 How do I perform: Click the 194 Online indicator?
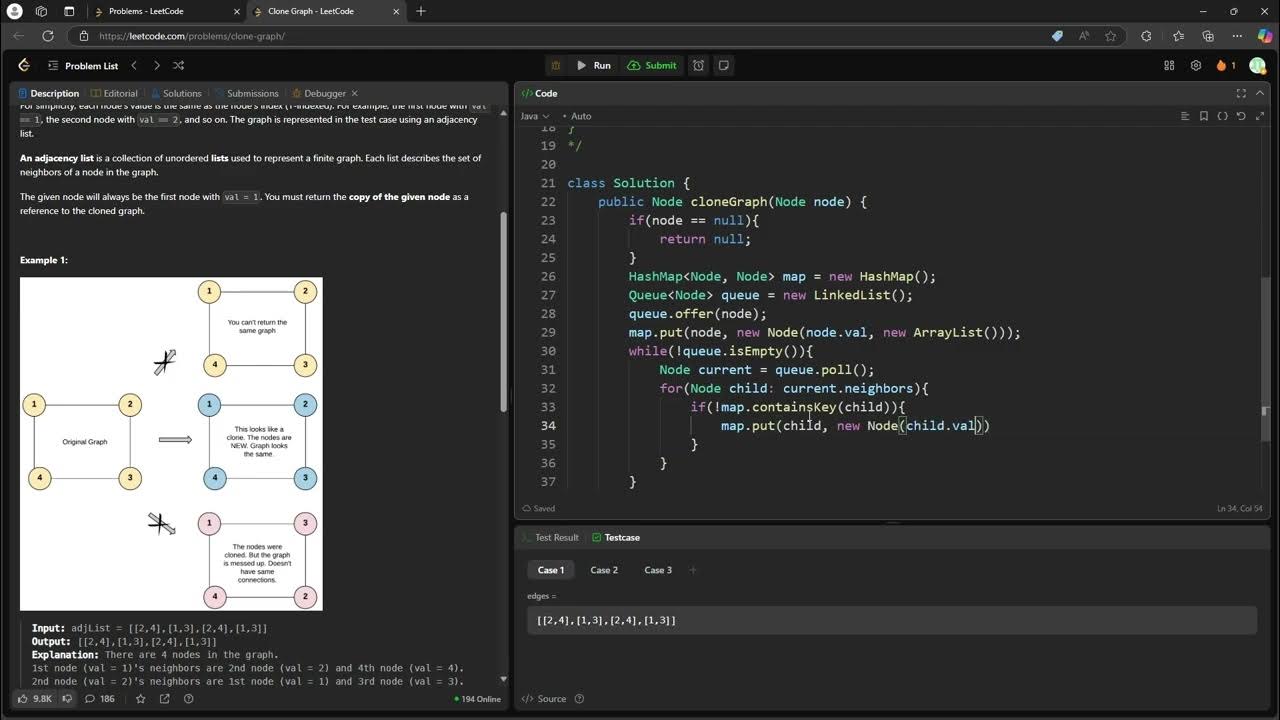476,699
